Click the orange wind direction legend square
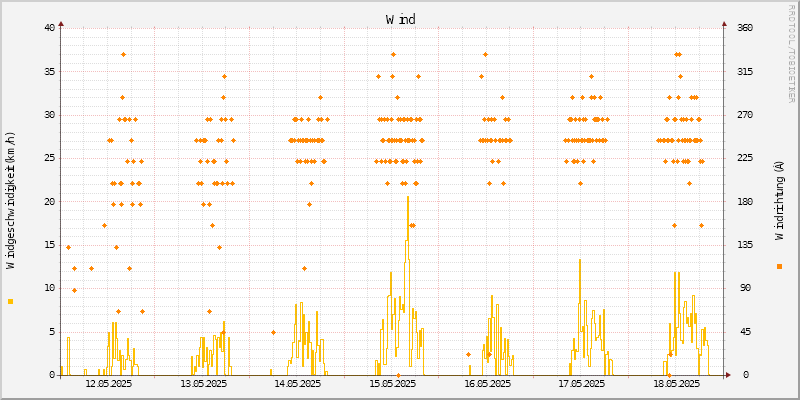The image size is (800, 400). pos(779,266)
